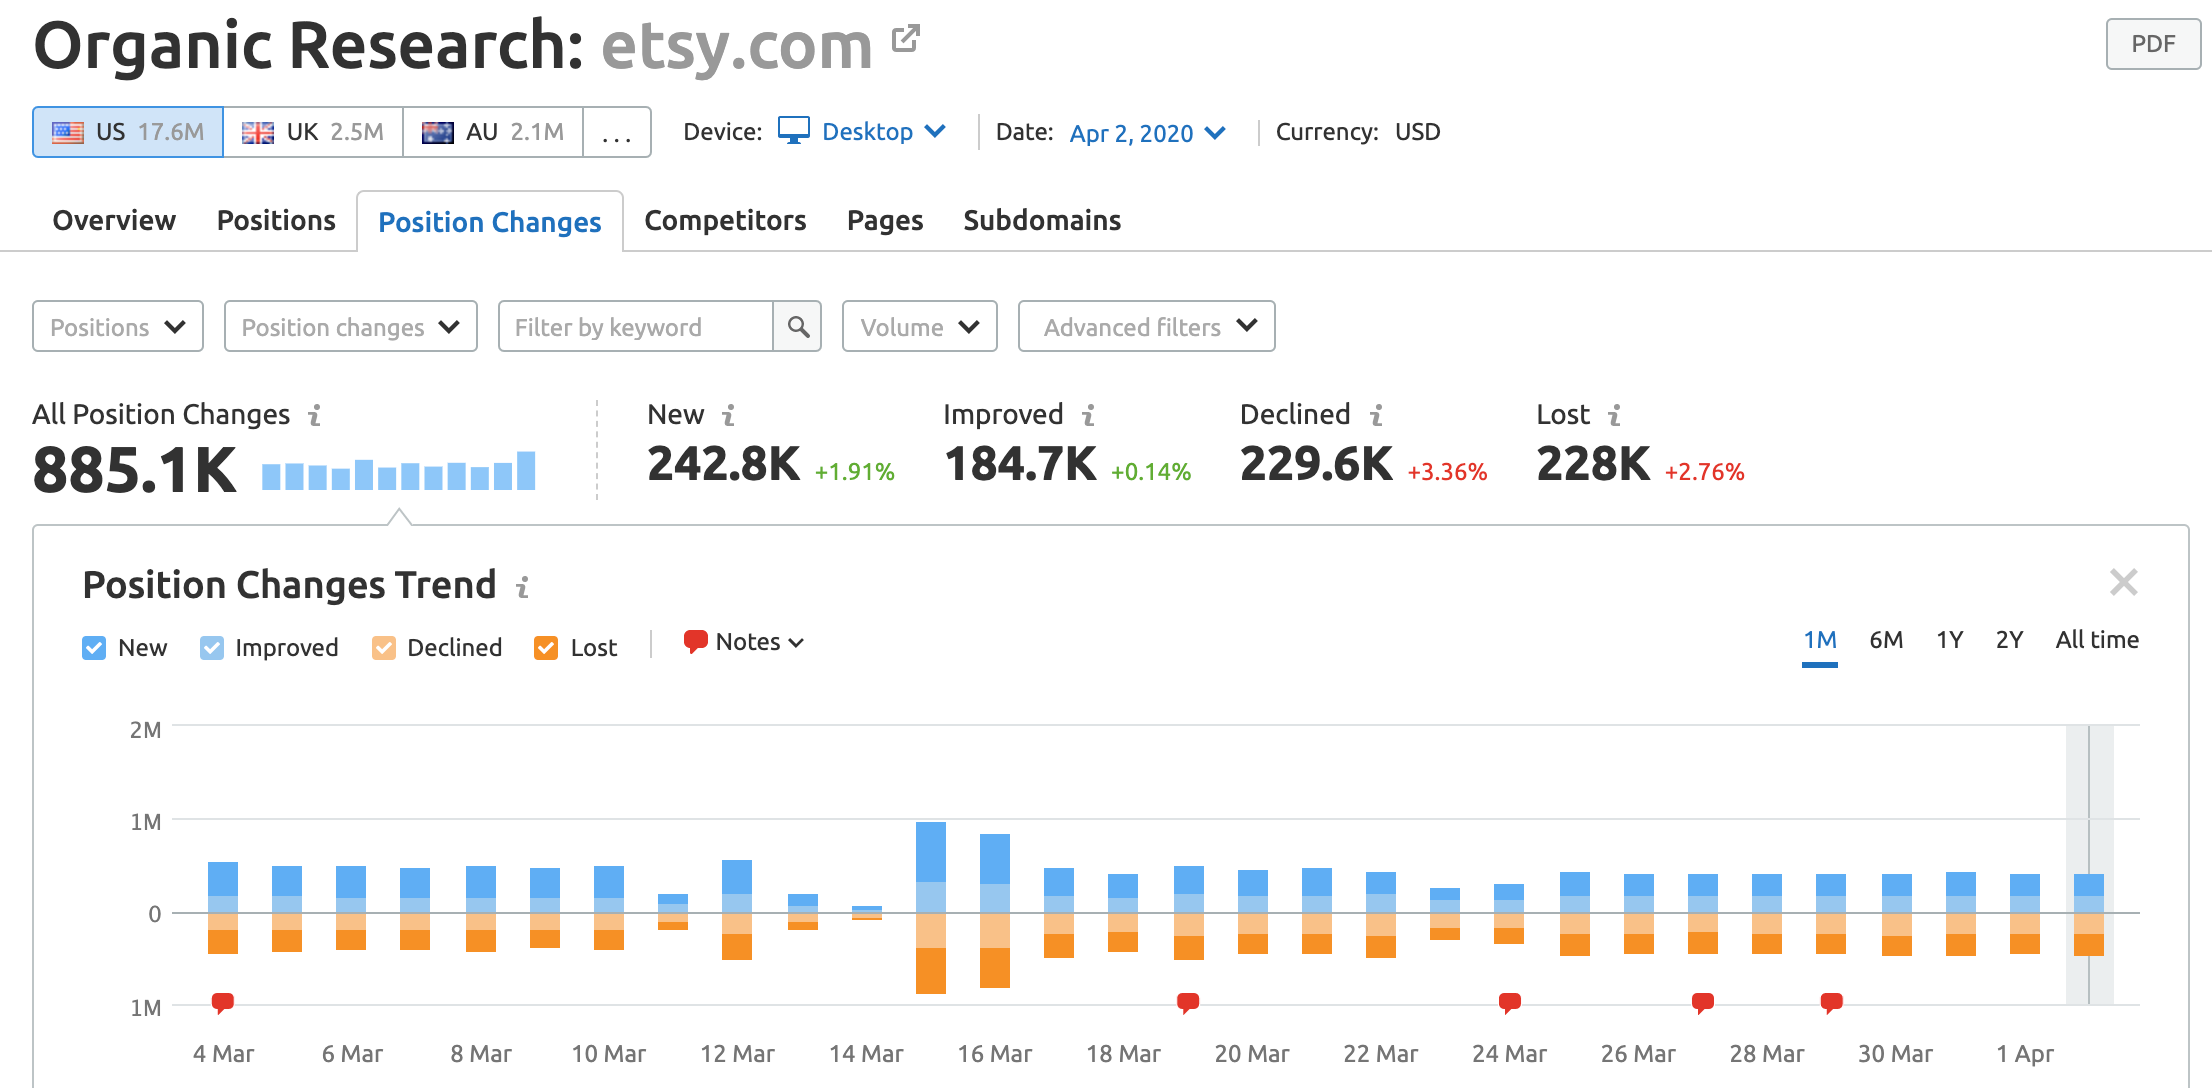Show more country databases with ellipsis
The height and width of the screenshot is (1088, 2212).
pos(617,133)
